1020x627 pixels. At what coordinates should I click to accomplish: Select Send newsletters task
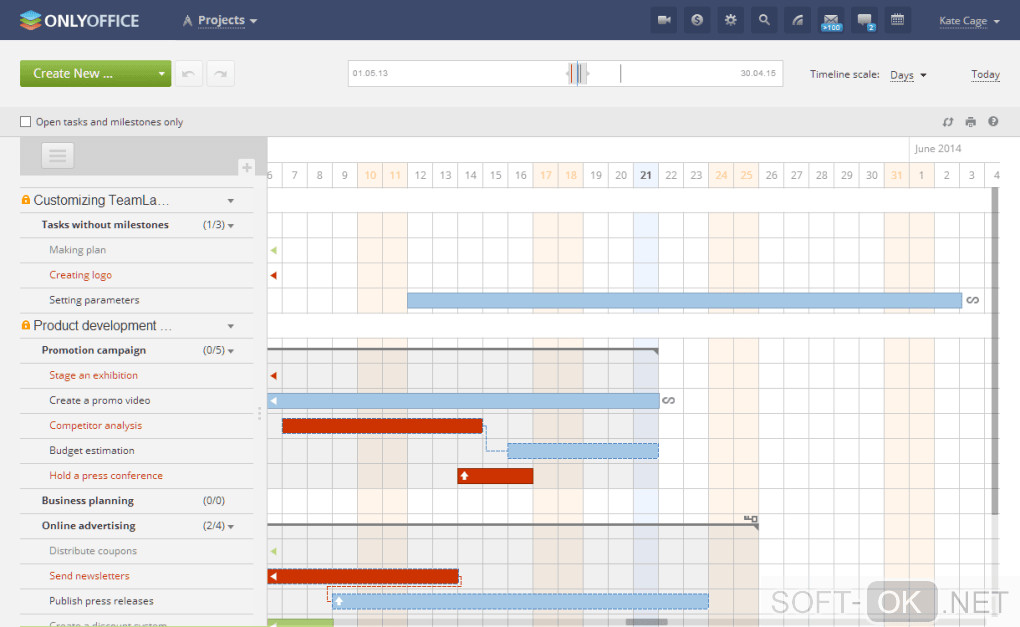tap(89, 576)
